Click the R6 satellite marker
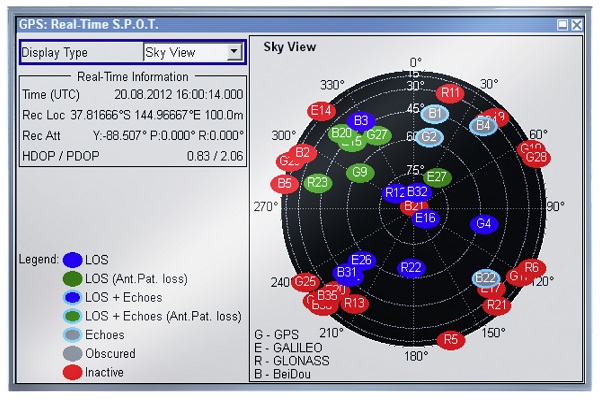Viewport: 600px width, 400px height. tap(532, 268)
